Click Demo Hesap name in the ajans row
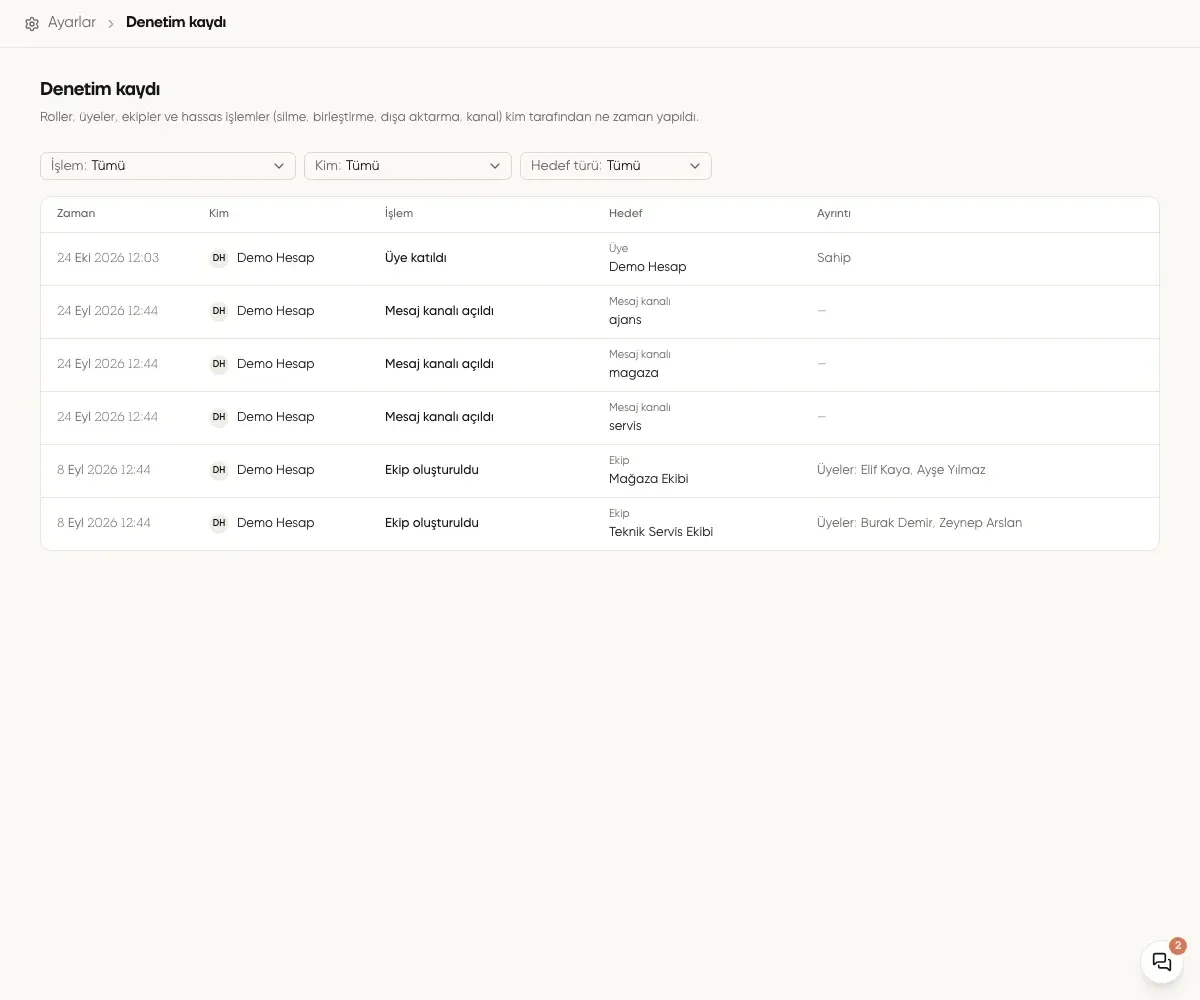1200x1000 pixels. coord(276,311)
